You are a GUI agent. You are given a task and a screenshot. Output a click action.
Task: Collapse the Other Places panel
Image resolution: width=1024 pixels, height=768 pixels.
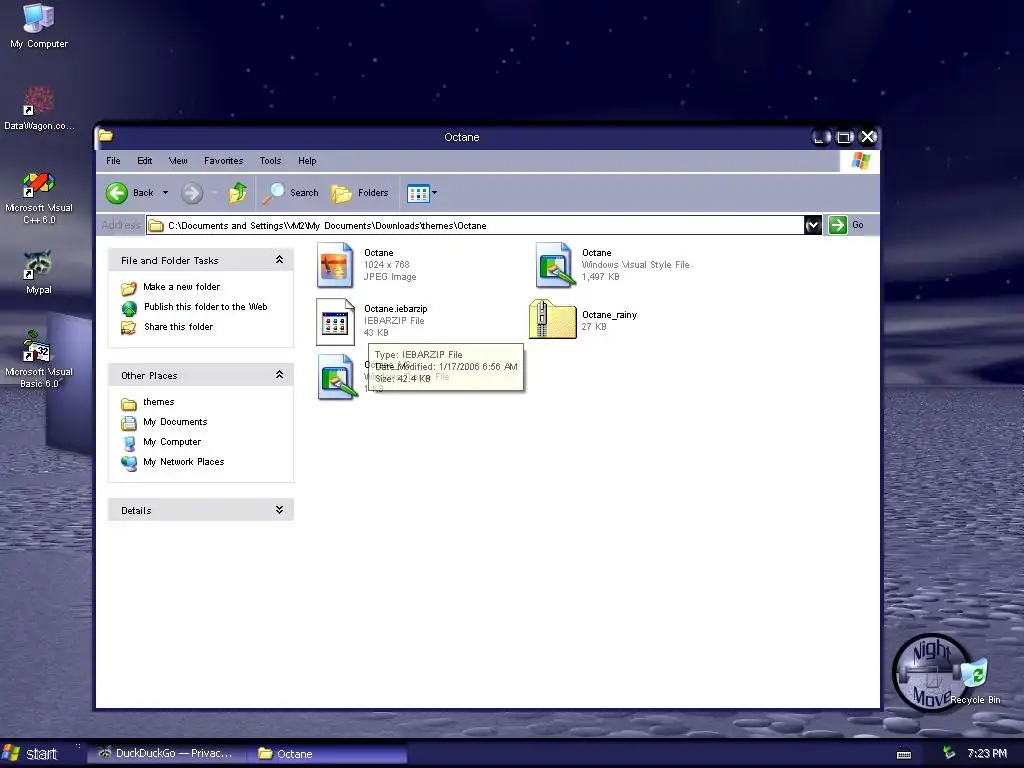tap(280, 375)
